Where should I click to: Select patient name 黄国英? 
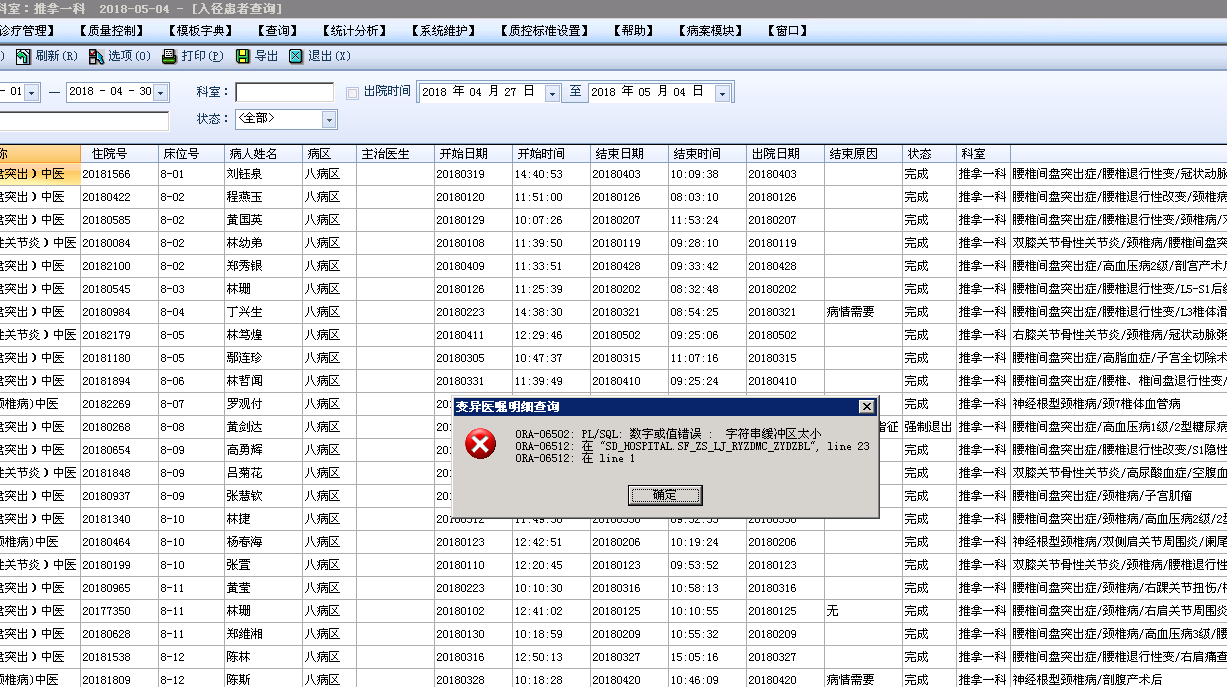click(244, 220)
